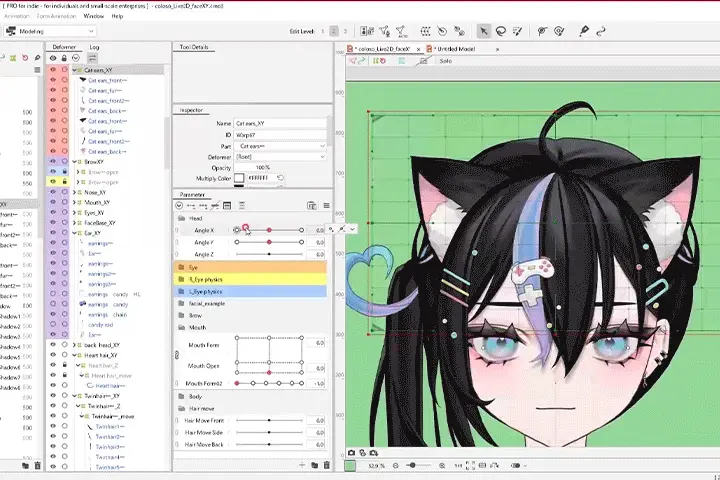
Task: Expand the Mouth_XY tree node
Action: click(74, 203)
